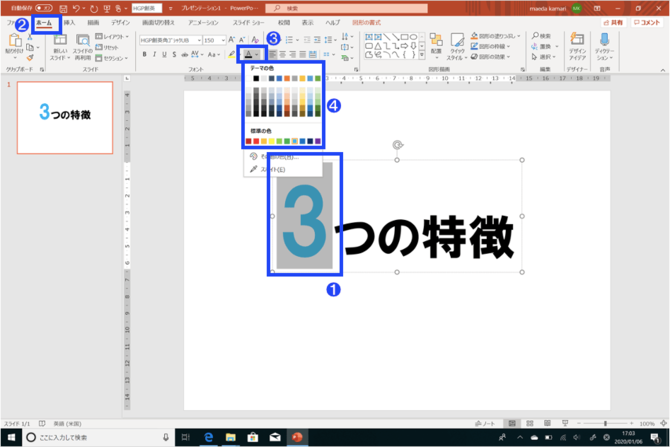Viewport: 670px width, 447px height.
Task: Switch to the 挿入 Insert tab
Action: coord(69,23)
